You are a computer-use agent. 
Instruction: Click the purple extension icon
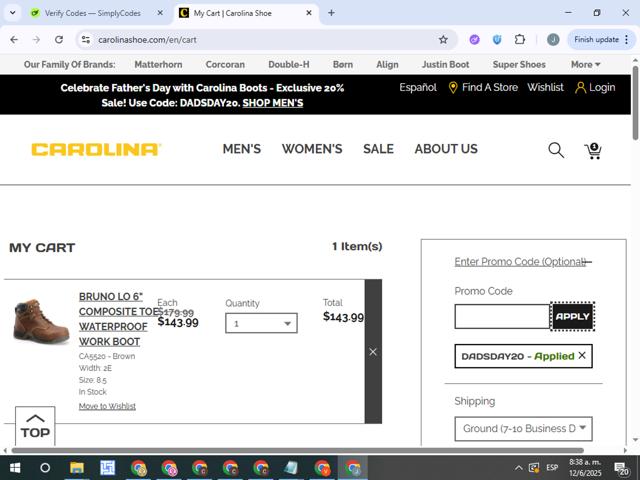pyautogui.click(x=474, y=40)
